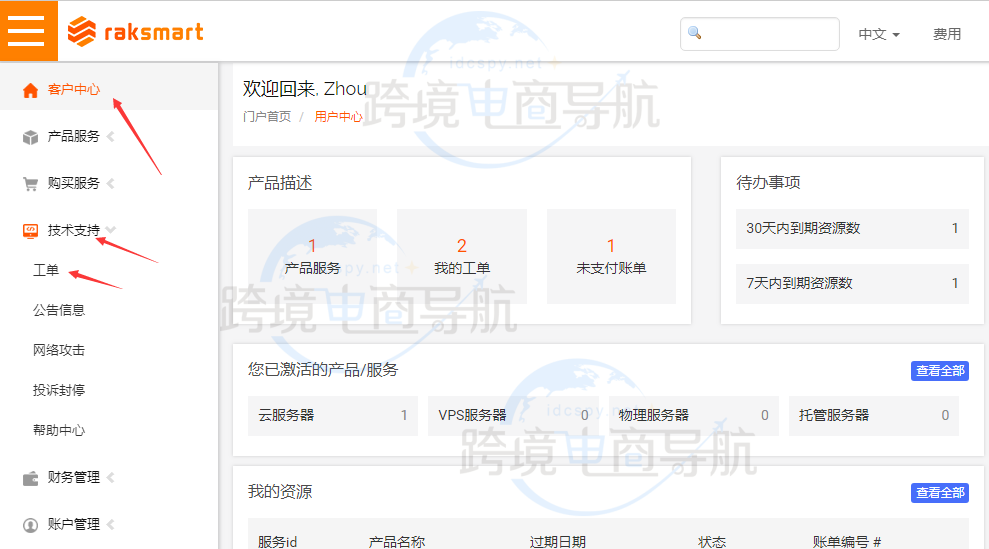Click the shopping cart icon for 购买服务

point(30,184)
